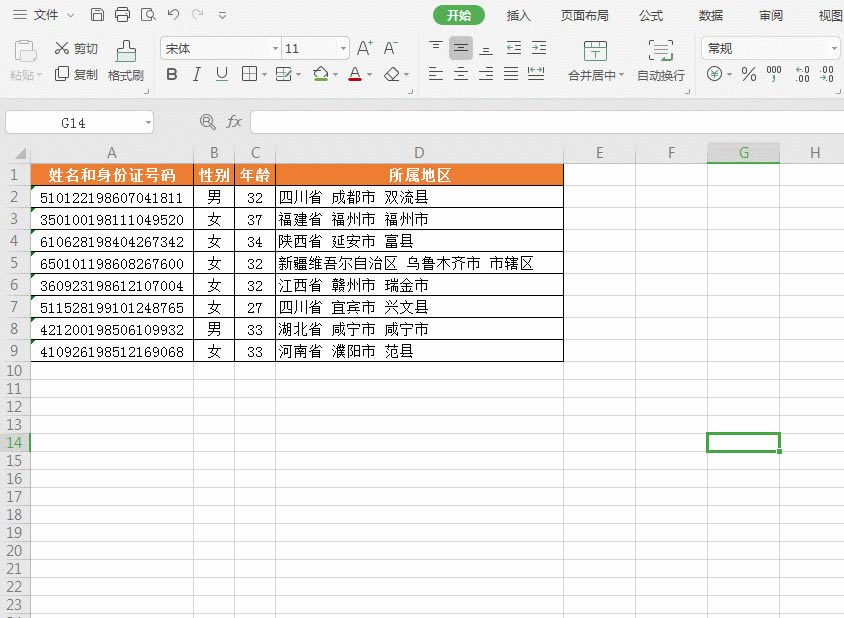Decrease the font size with the A- icon

click(x=391, y=48)
